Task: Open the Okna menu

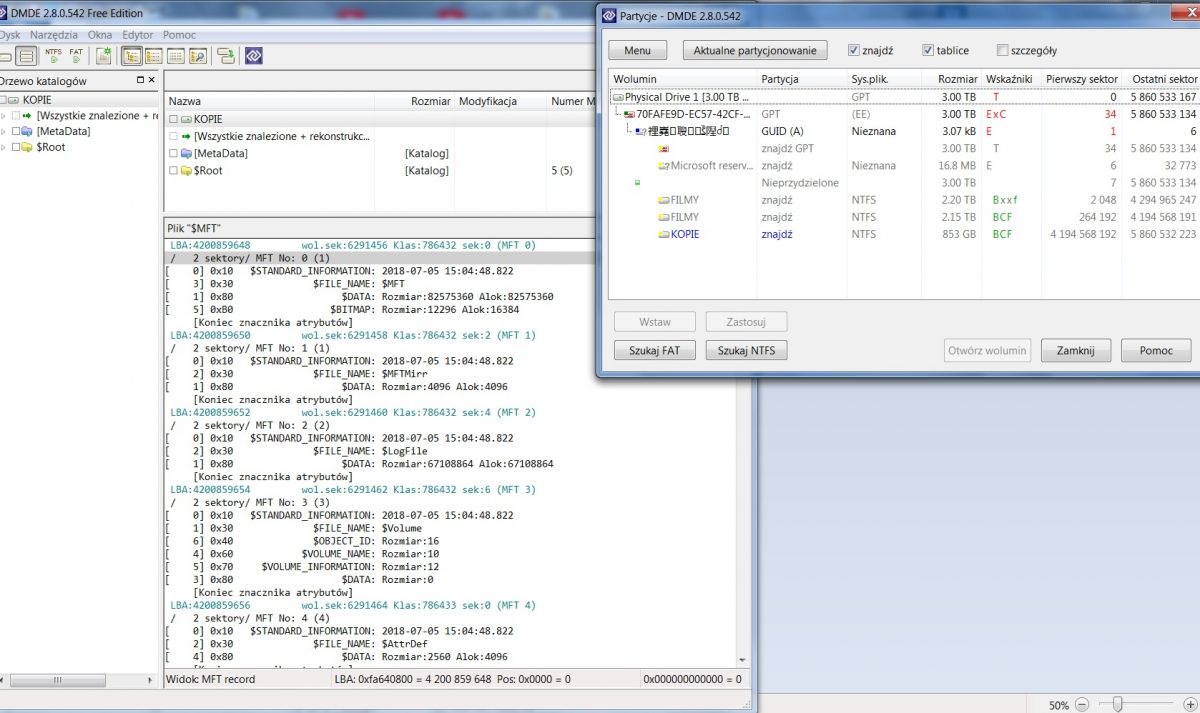Action: 100,34
